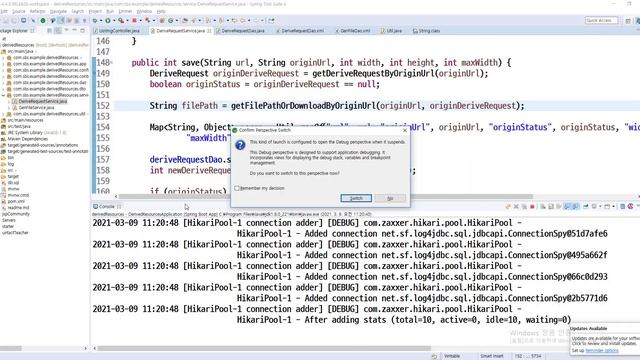Toggle Link with Editor in Package Explorer
Viewport: 640px width, 360px height.
(x=58, y=31)
